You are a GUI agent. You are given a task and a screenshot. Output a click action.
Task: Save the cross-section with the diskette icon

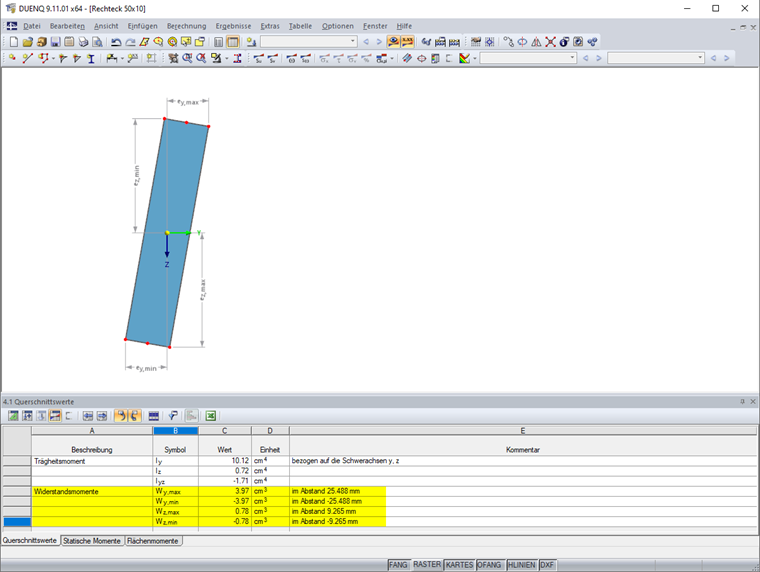coord(55,42)
